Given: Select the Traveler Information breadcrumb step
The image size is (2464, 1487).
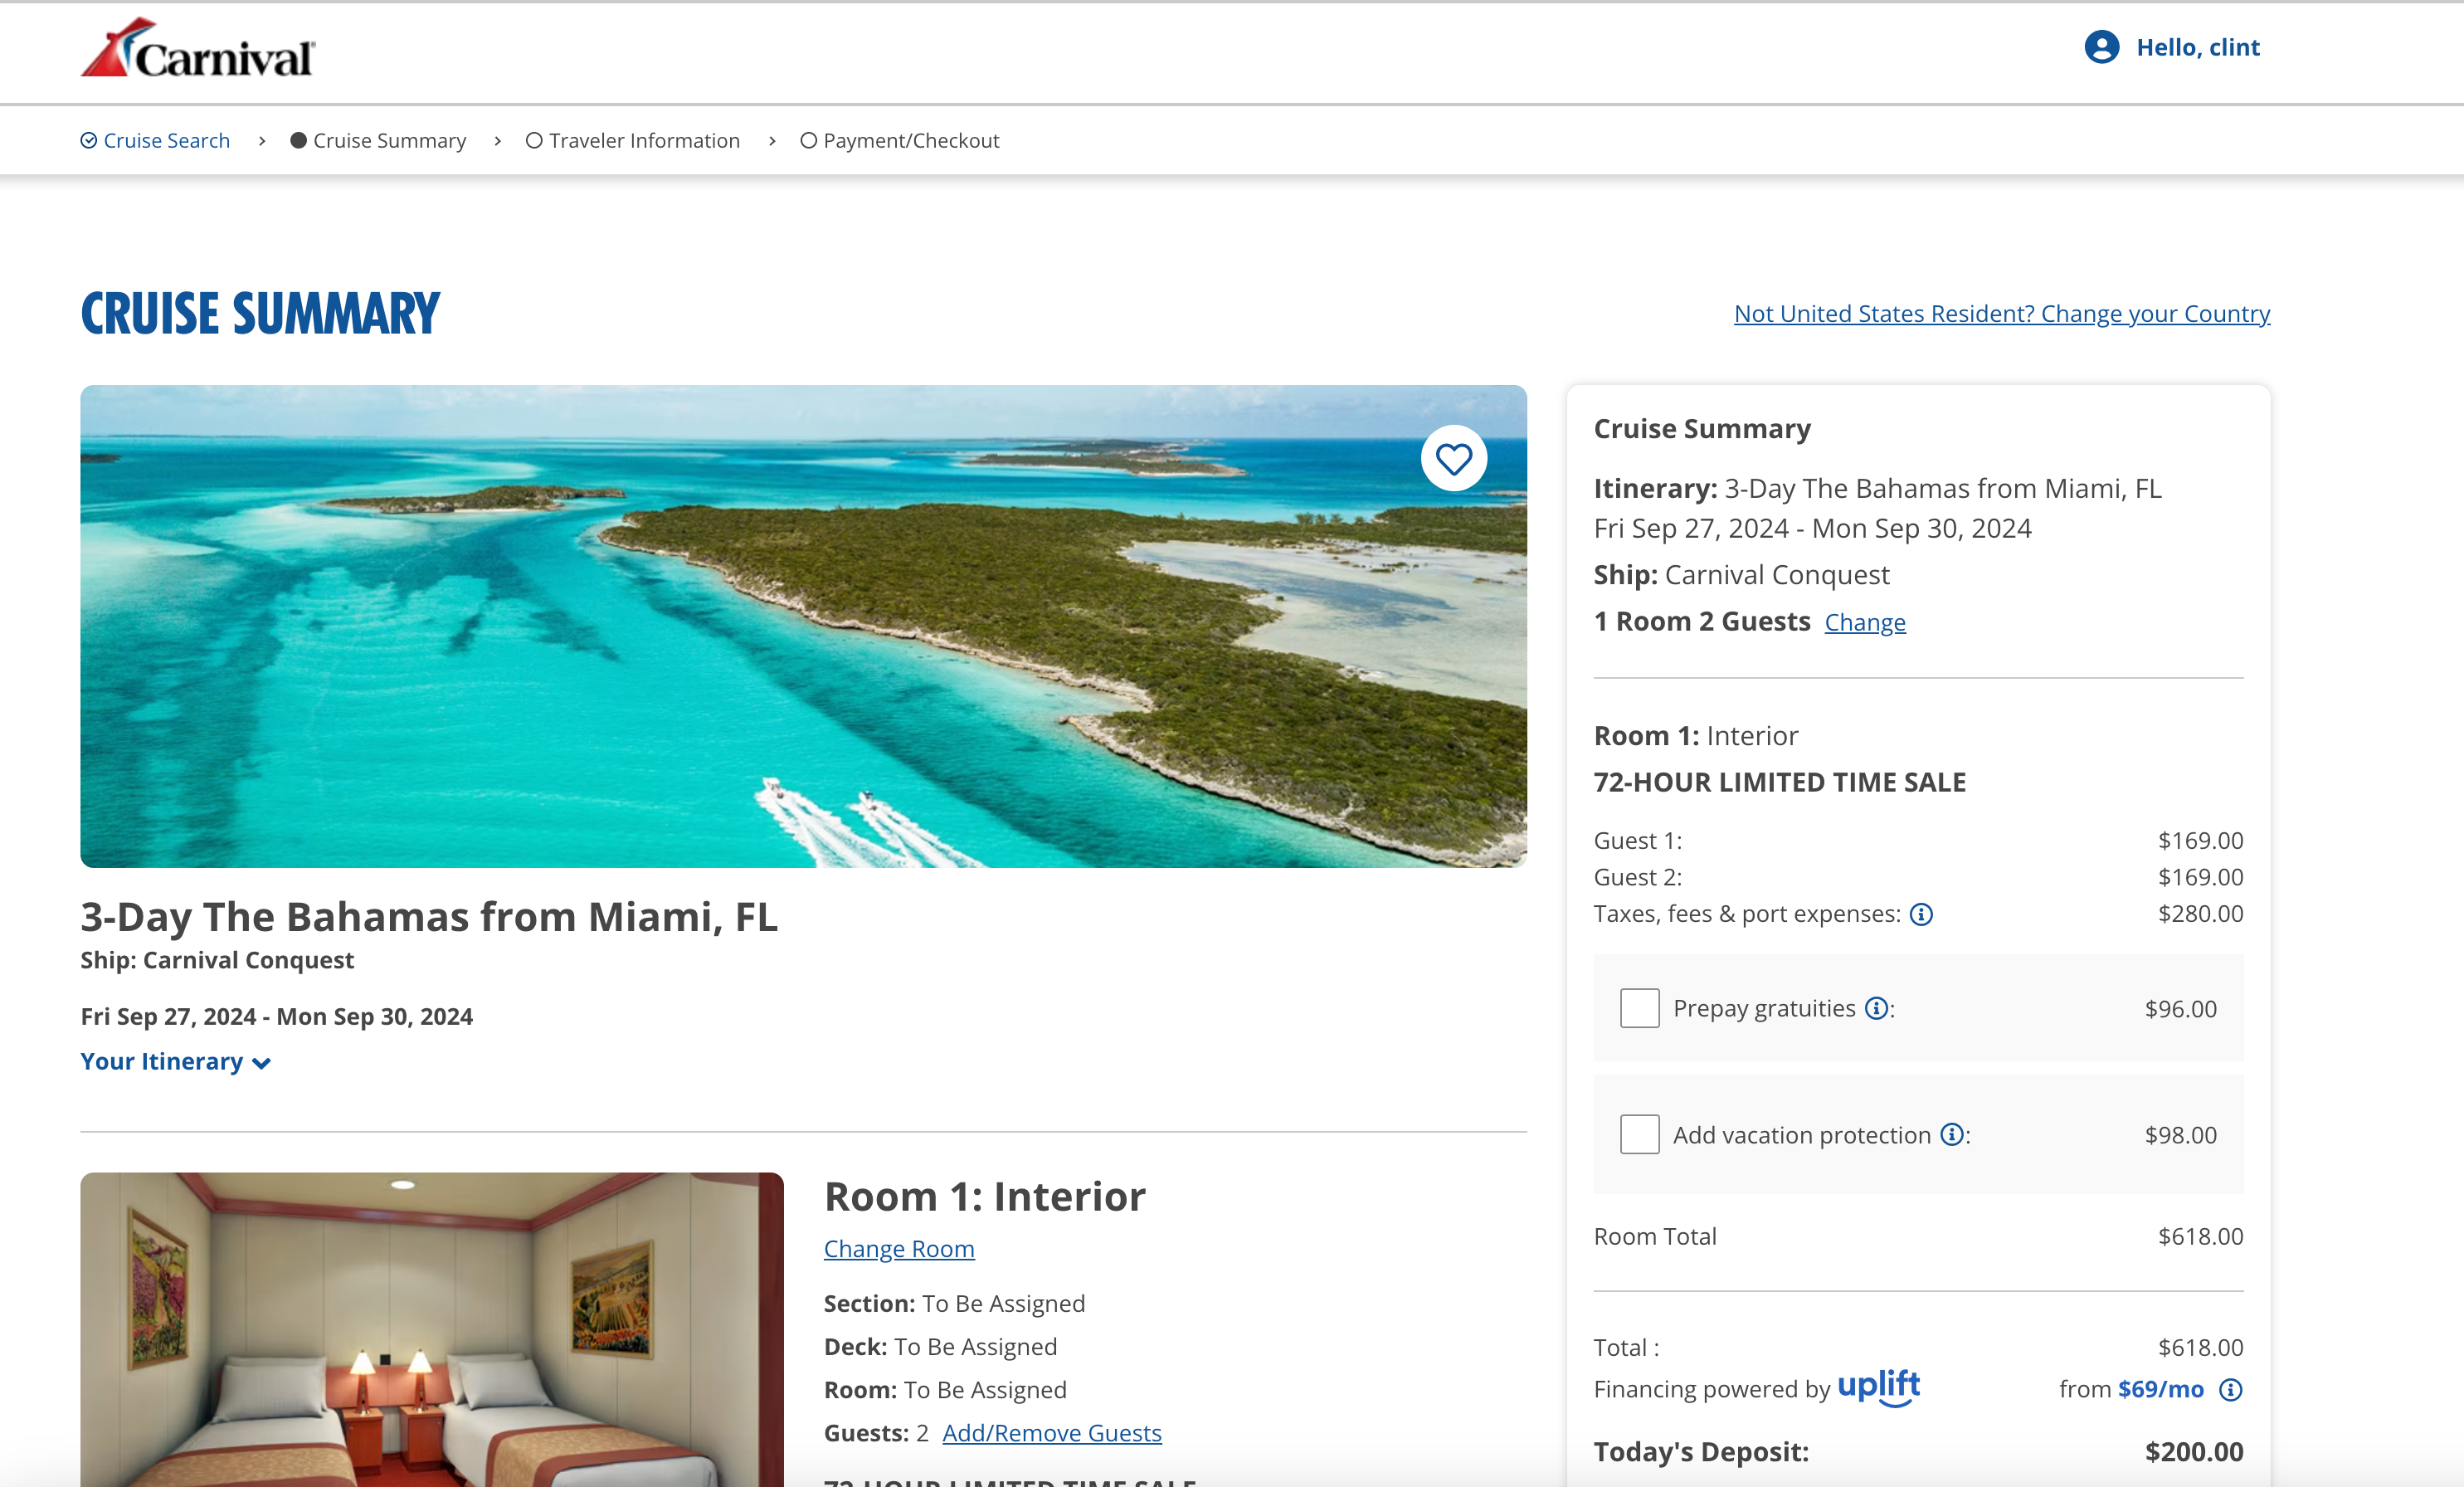Looking at the screenshot, I should point(633,141).
